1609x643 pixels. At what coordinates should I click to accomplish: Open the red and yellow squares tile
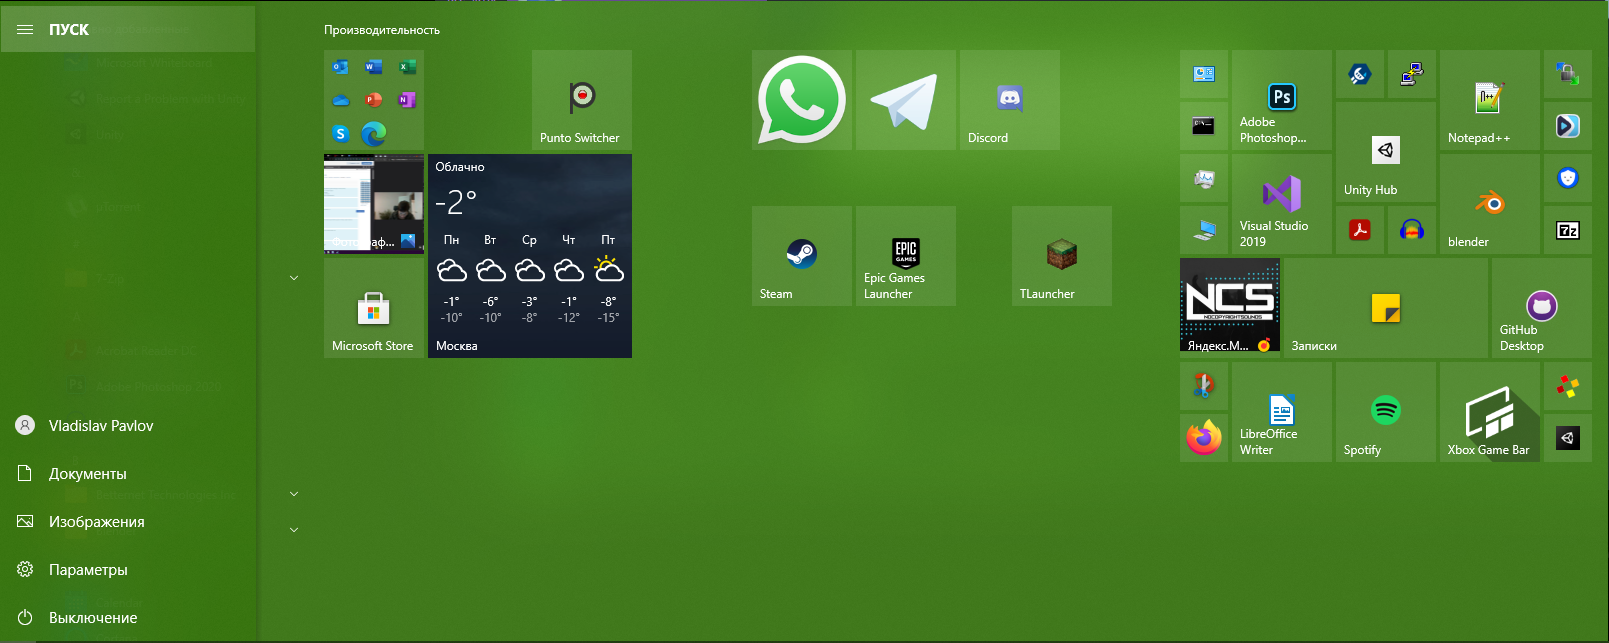1568,386
